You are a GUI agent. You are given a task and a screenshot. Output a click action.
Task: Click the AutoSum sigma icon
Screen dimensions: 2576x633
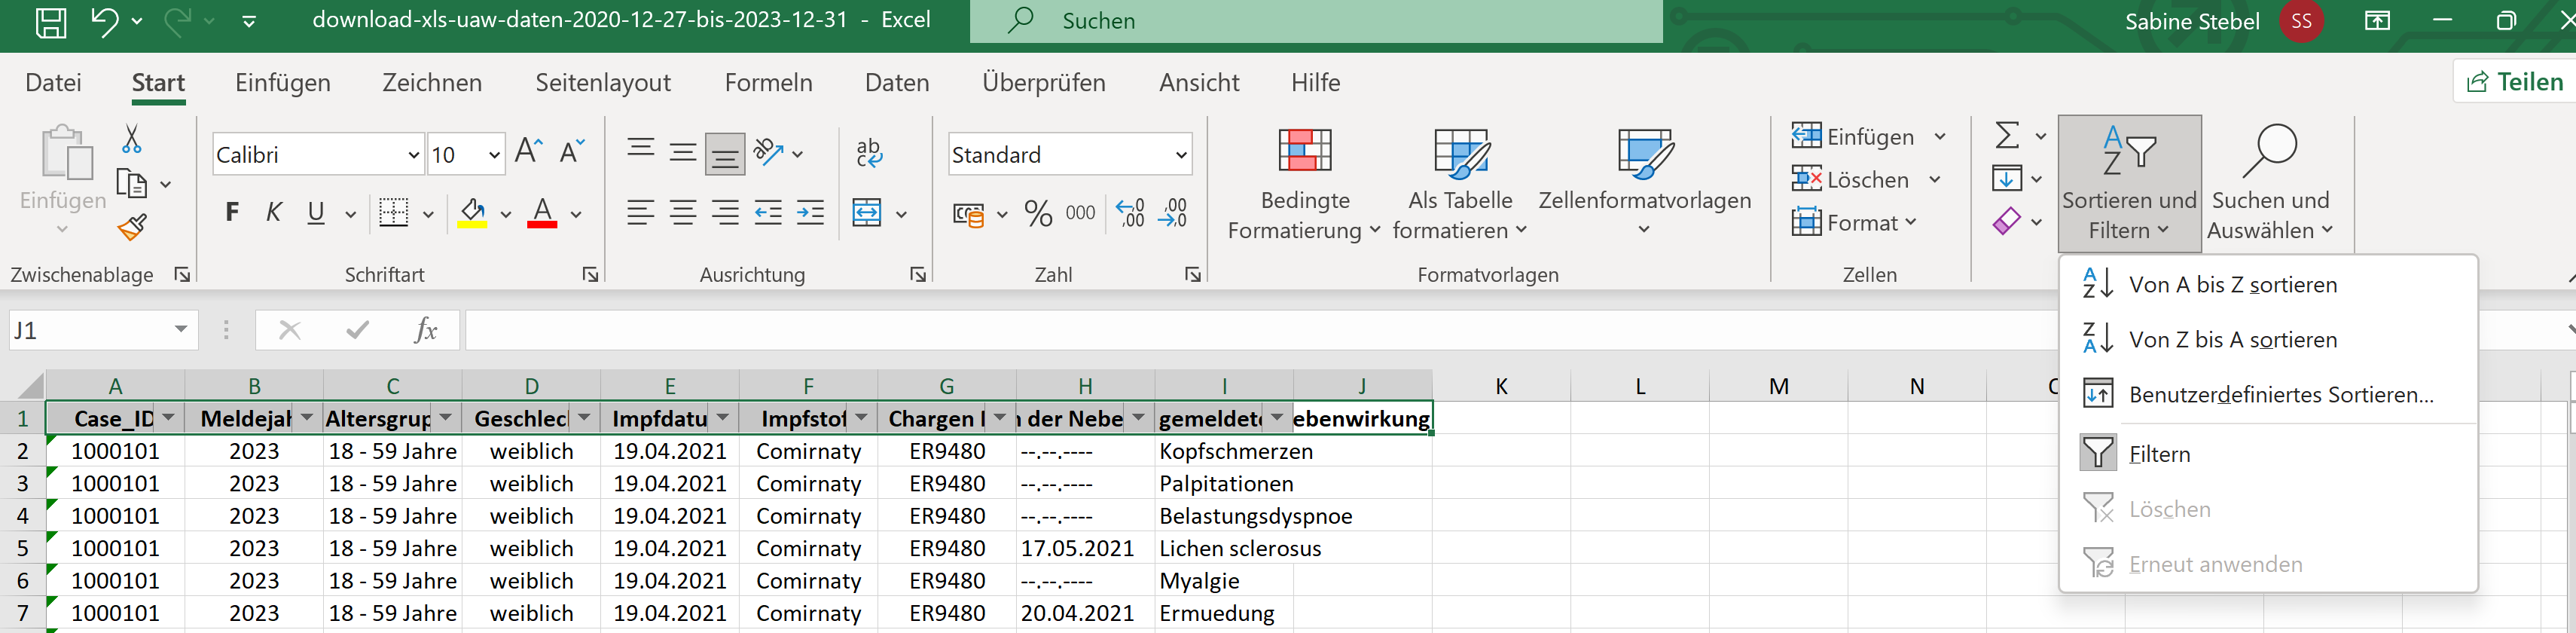(x=2007, y=135)
